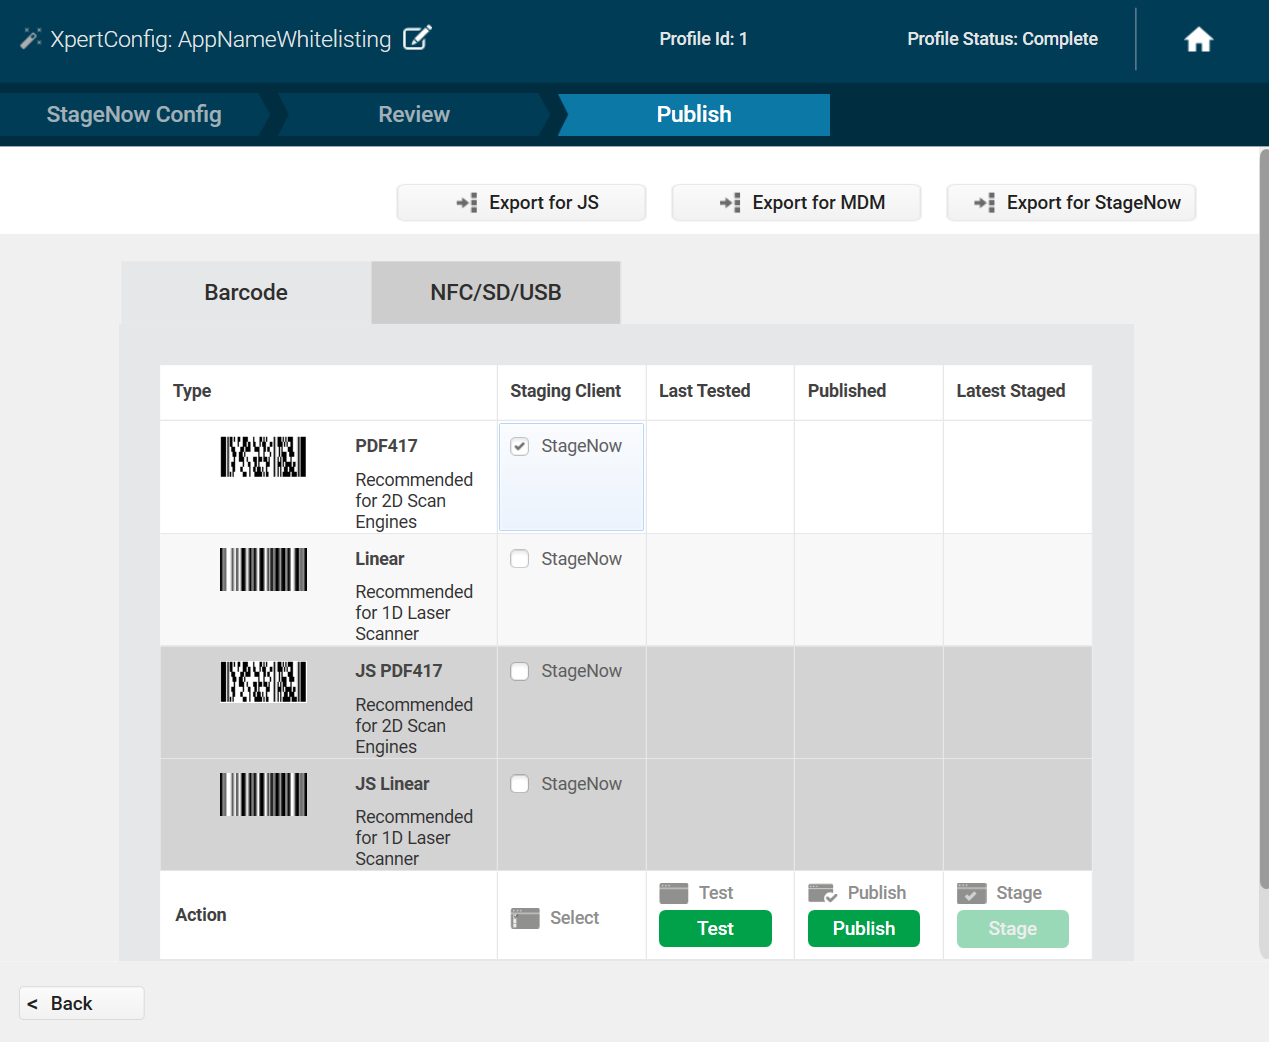Switch to the NFC/SD/USB tab
This screenshot has width=1269, height=1042.
click(x=495, y=293)
